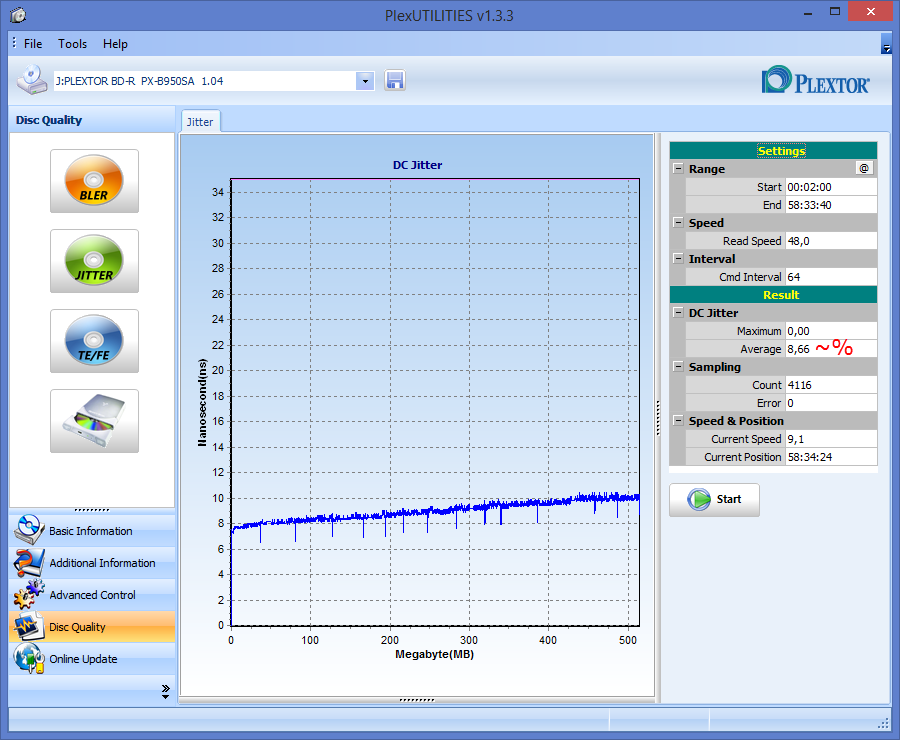Go to Basic Information section
Image resolution: width=900 pixels, height=740 pixels.
pos(92,530)
